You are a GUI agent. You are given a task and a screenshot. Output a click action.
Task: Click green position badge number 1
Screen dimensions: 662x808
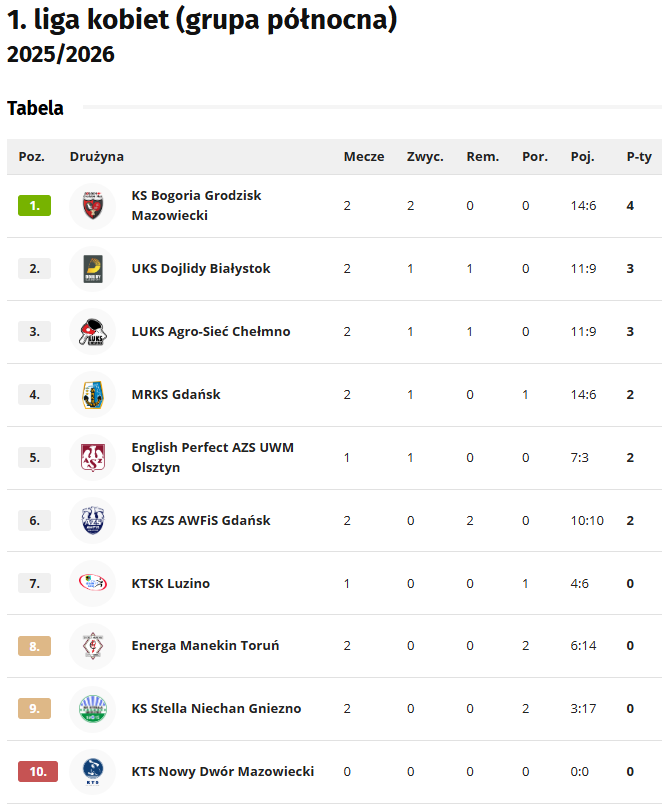tap(34, 206)
